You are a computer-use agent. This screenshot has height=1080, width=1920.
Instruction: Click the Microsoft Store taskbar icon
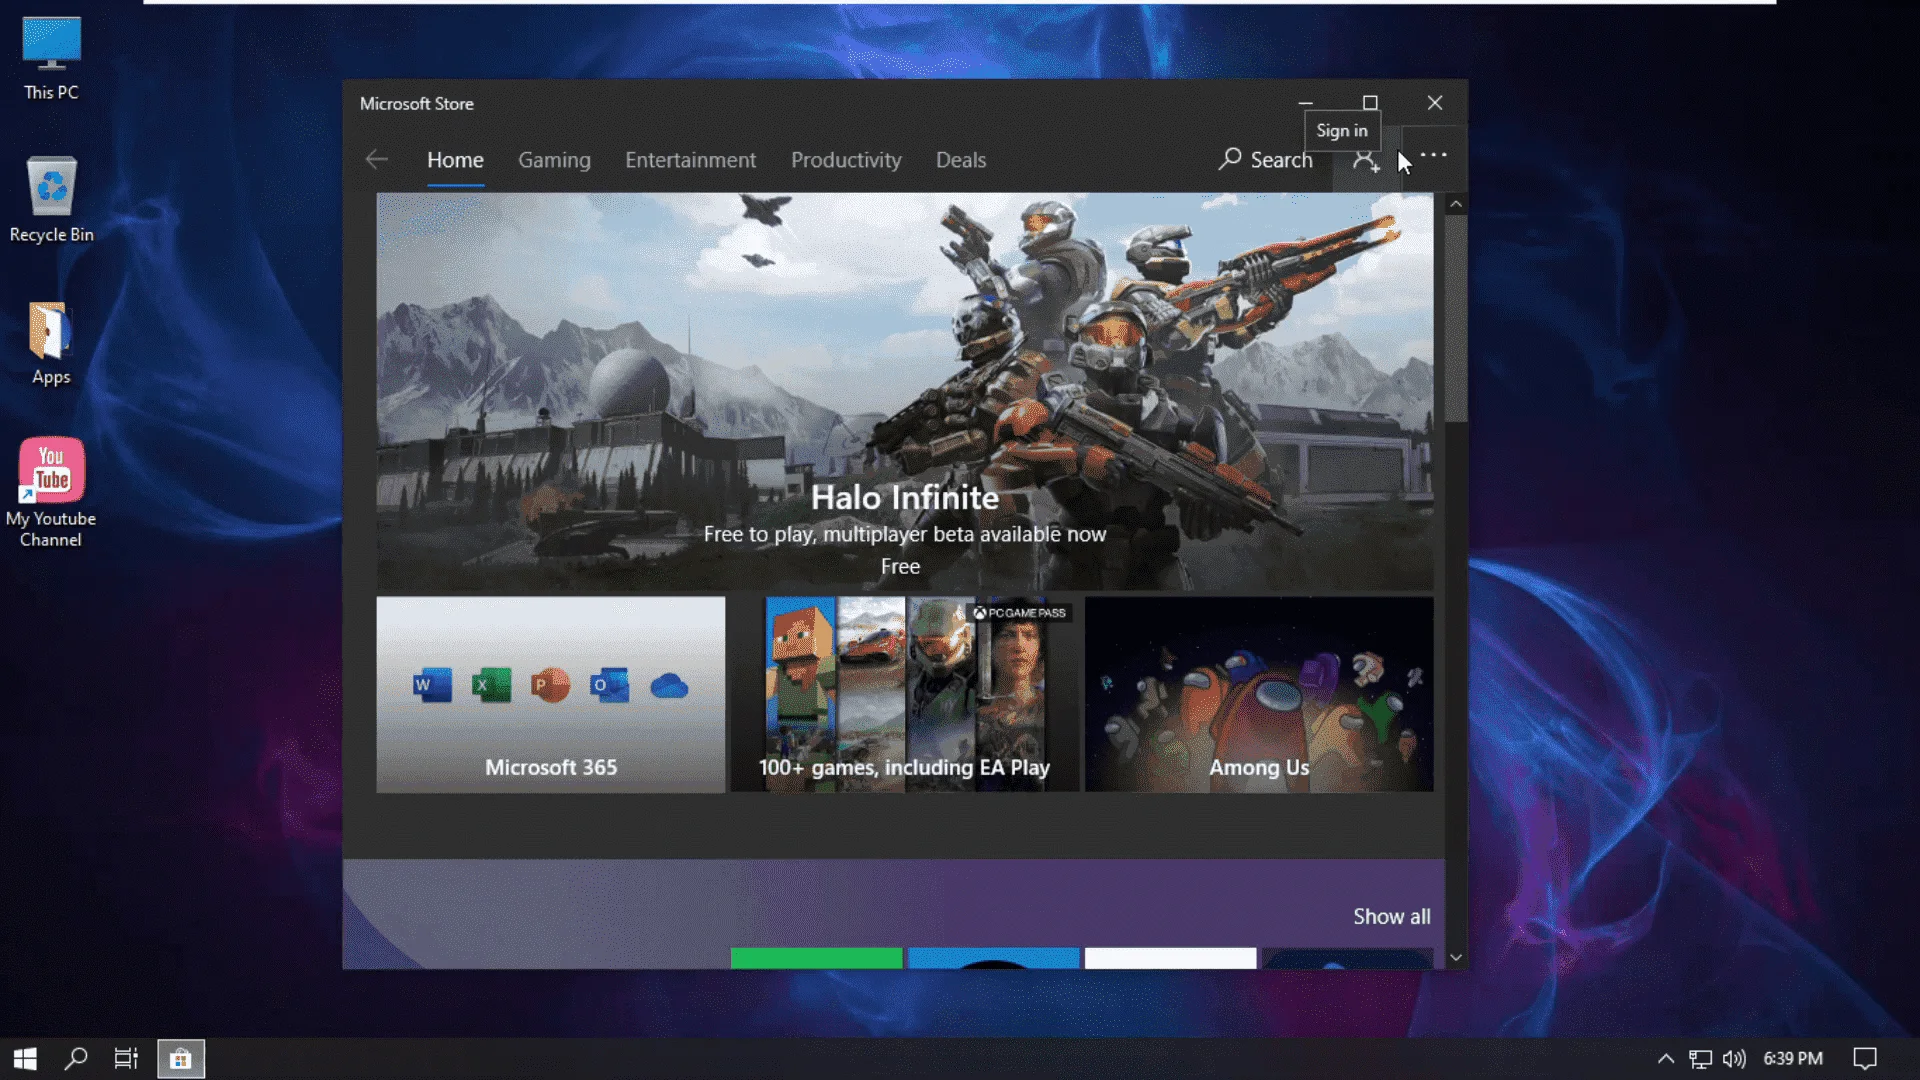coord(181,1058)
